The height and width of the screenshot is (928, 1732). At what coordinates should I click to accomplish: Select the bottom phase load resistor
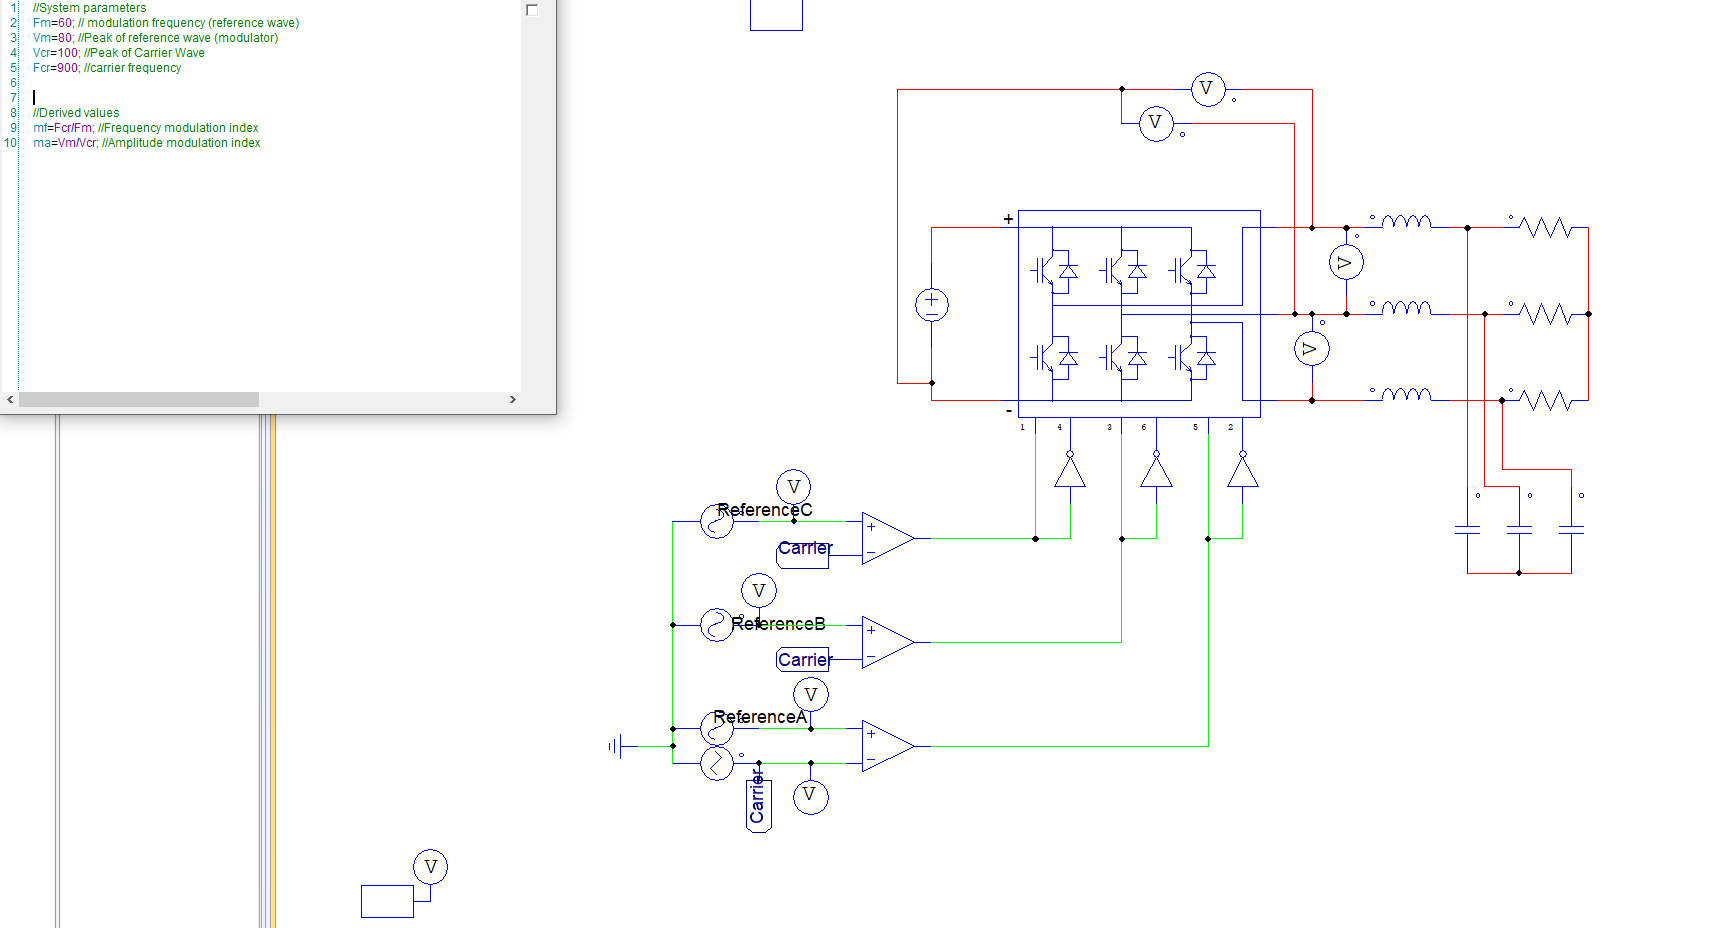click(1546, 400)
